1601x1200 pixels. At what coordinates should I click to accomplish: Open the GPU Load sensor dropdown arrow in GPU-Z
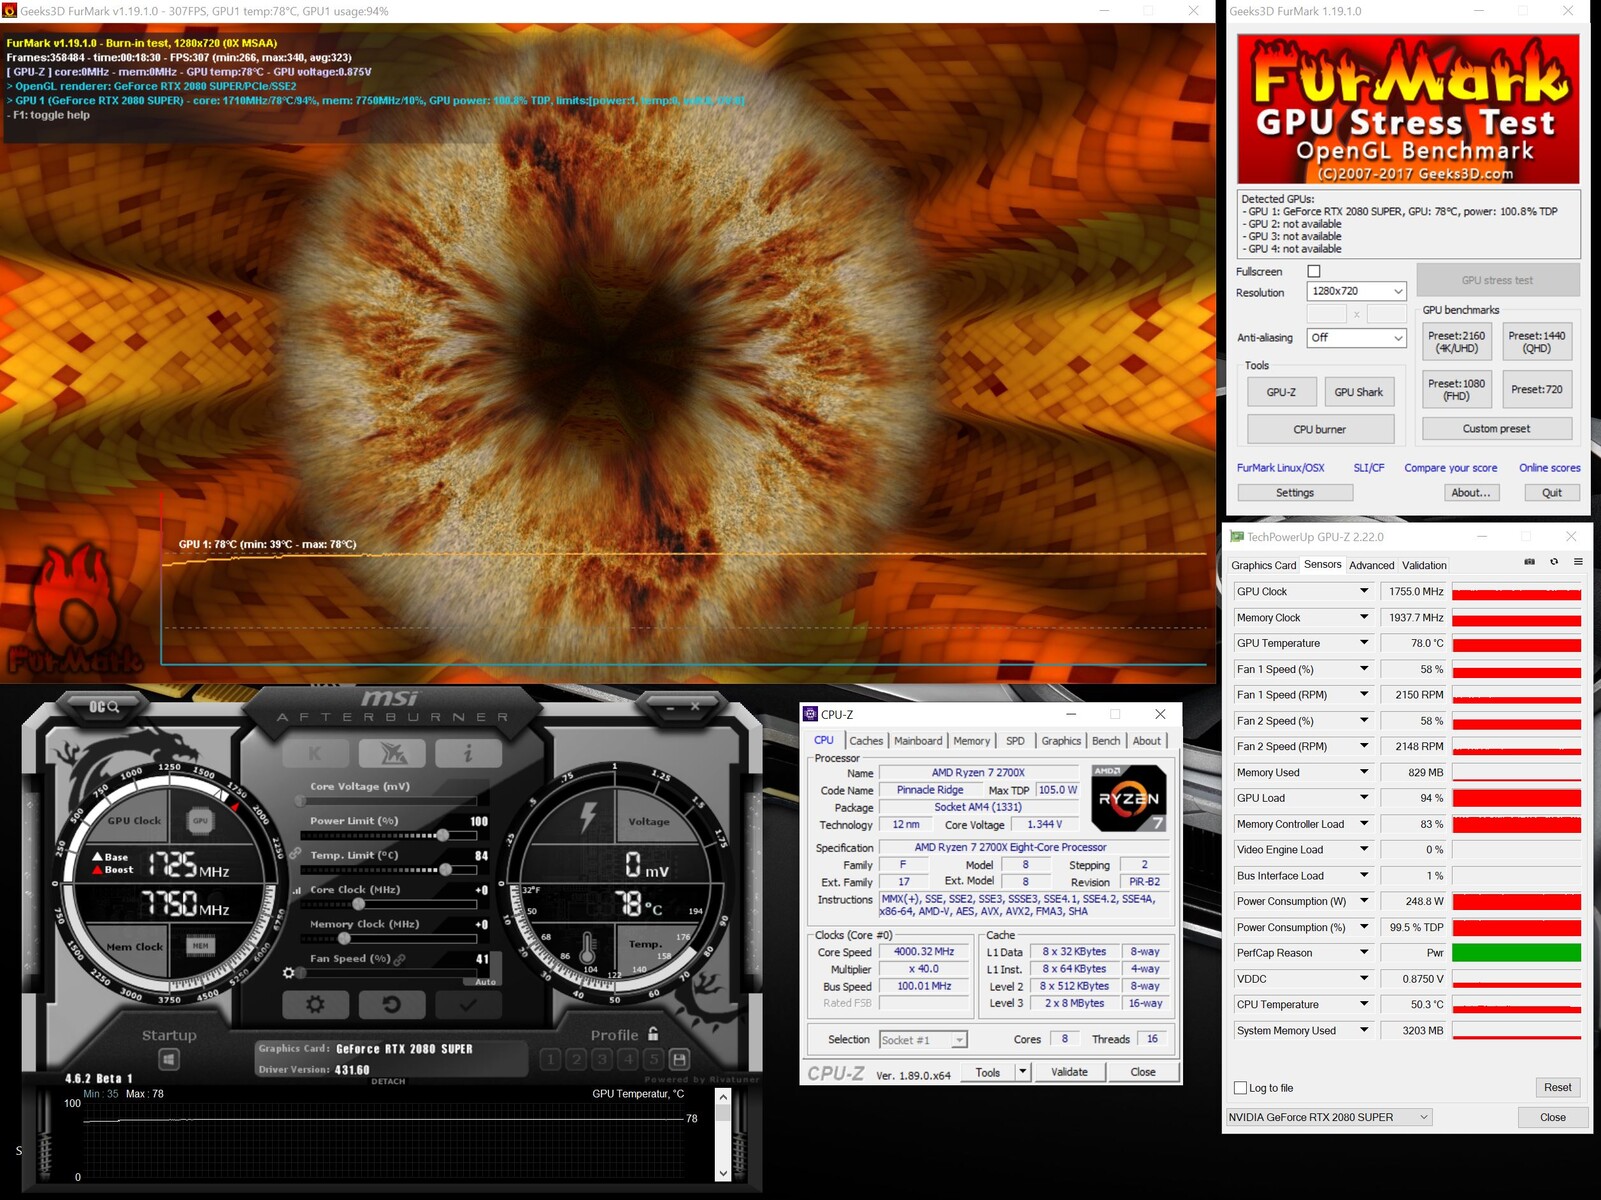pyautogui.click(x=1363, y=798)
